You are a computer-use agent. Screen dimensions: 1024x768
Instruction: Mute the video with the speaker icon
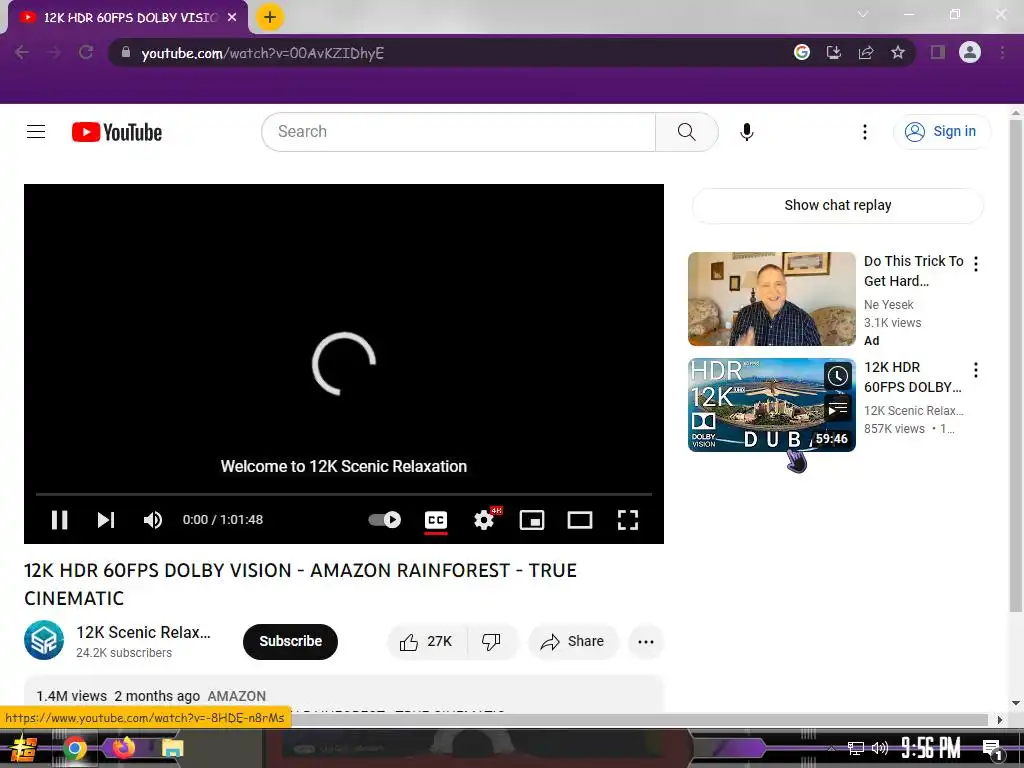[x=153, y=520]
